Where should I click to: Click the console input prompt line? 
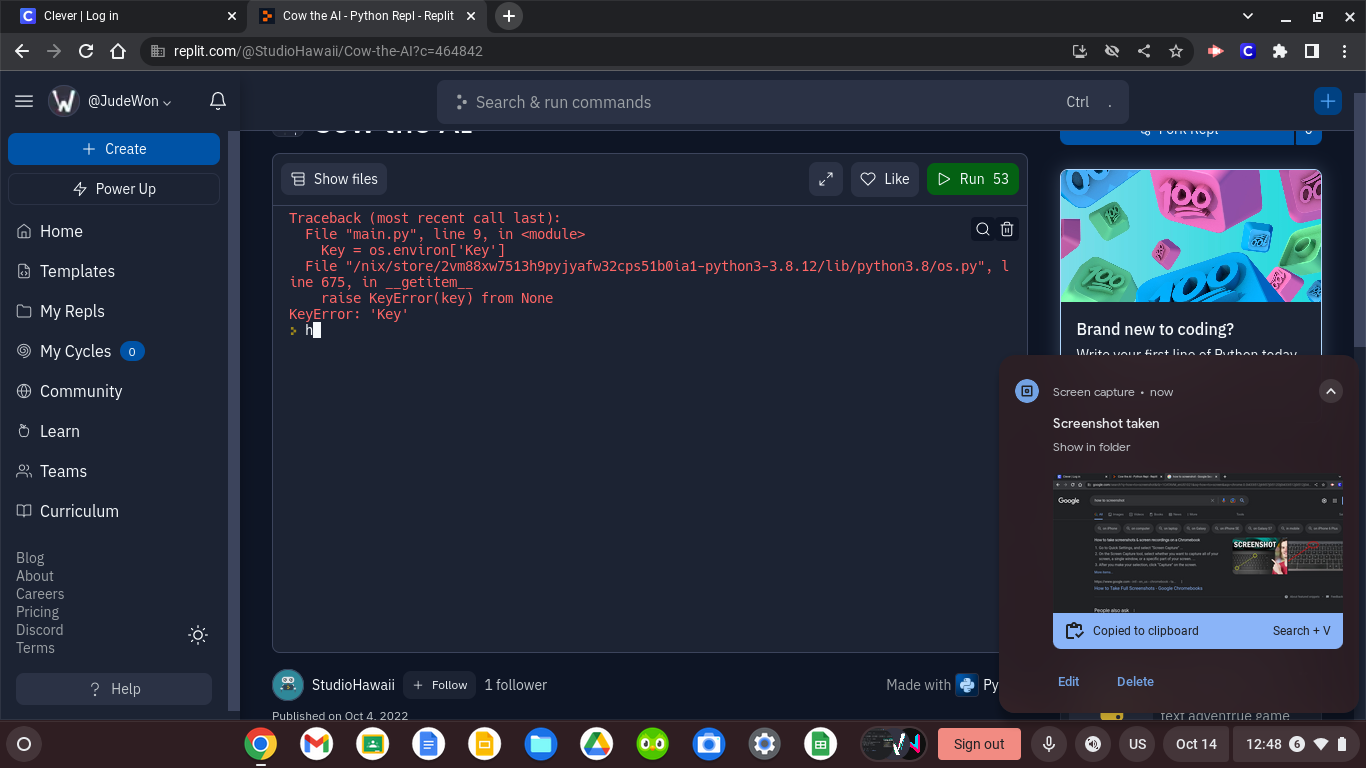pos(649,330)
